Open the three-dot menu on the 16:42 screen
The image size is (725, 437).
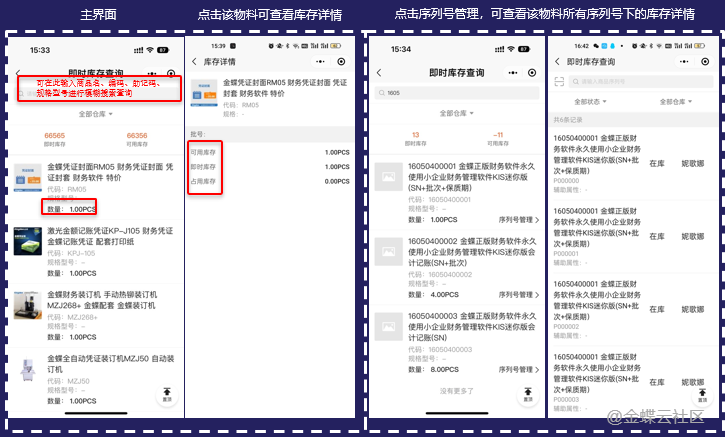[x=684, y=62]
